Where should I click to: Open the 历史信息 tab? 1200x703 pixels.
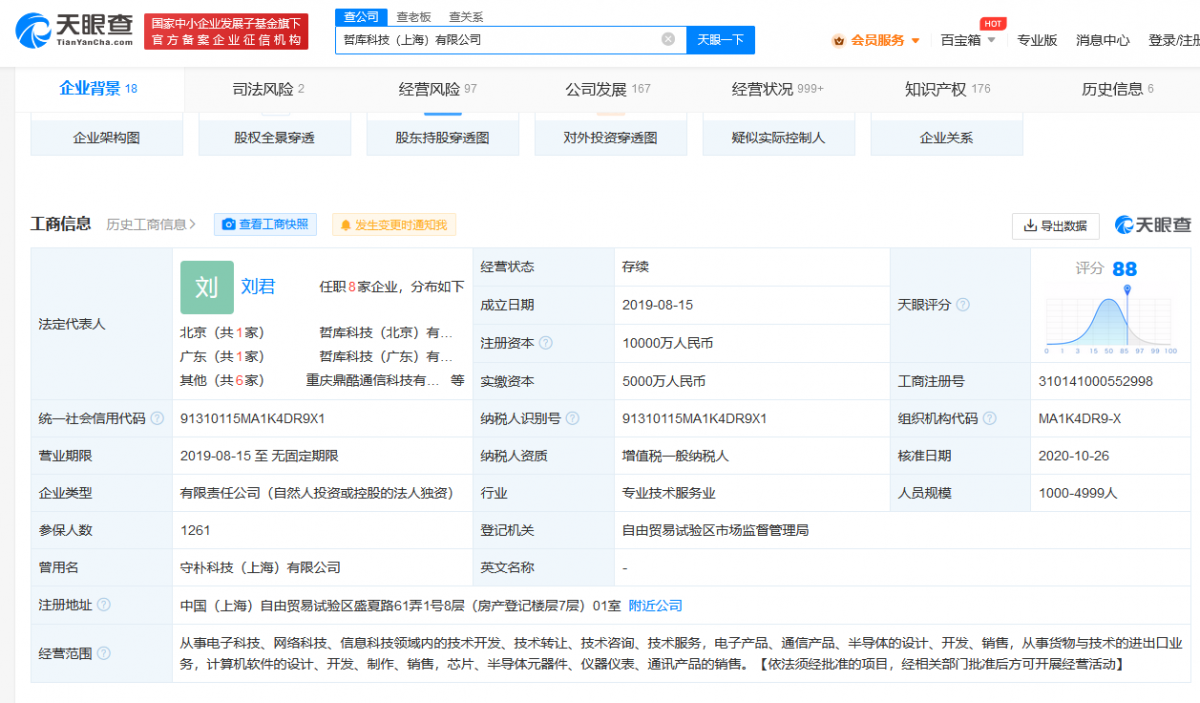pos(1117,89)
